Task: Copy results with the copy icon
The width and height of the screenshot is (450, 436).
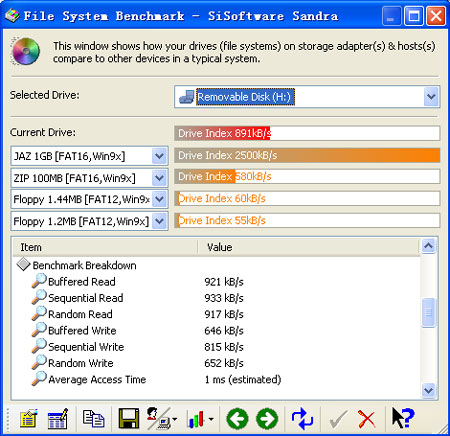Action: click(93, 418)
